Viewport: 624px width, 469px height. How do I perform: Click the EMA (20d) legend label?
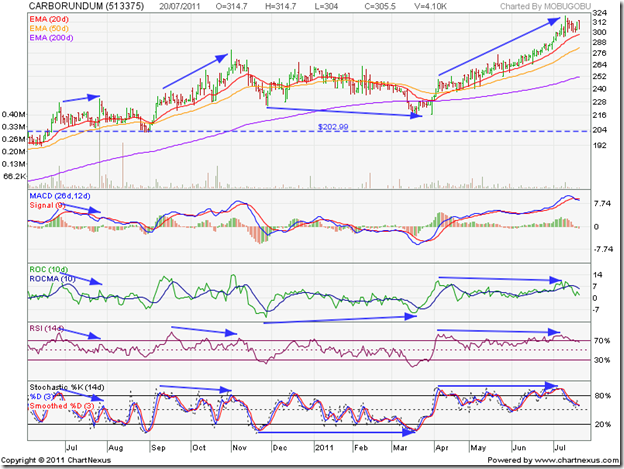49,19
